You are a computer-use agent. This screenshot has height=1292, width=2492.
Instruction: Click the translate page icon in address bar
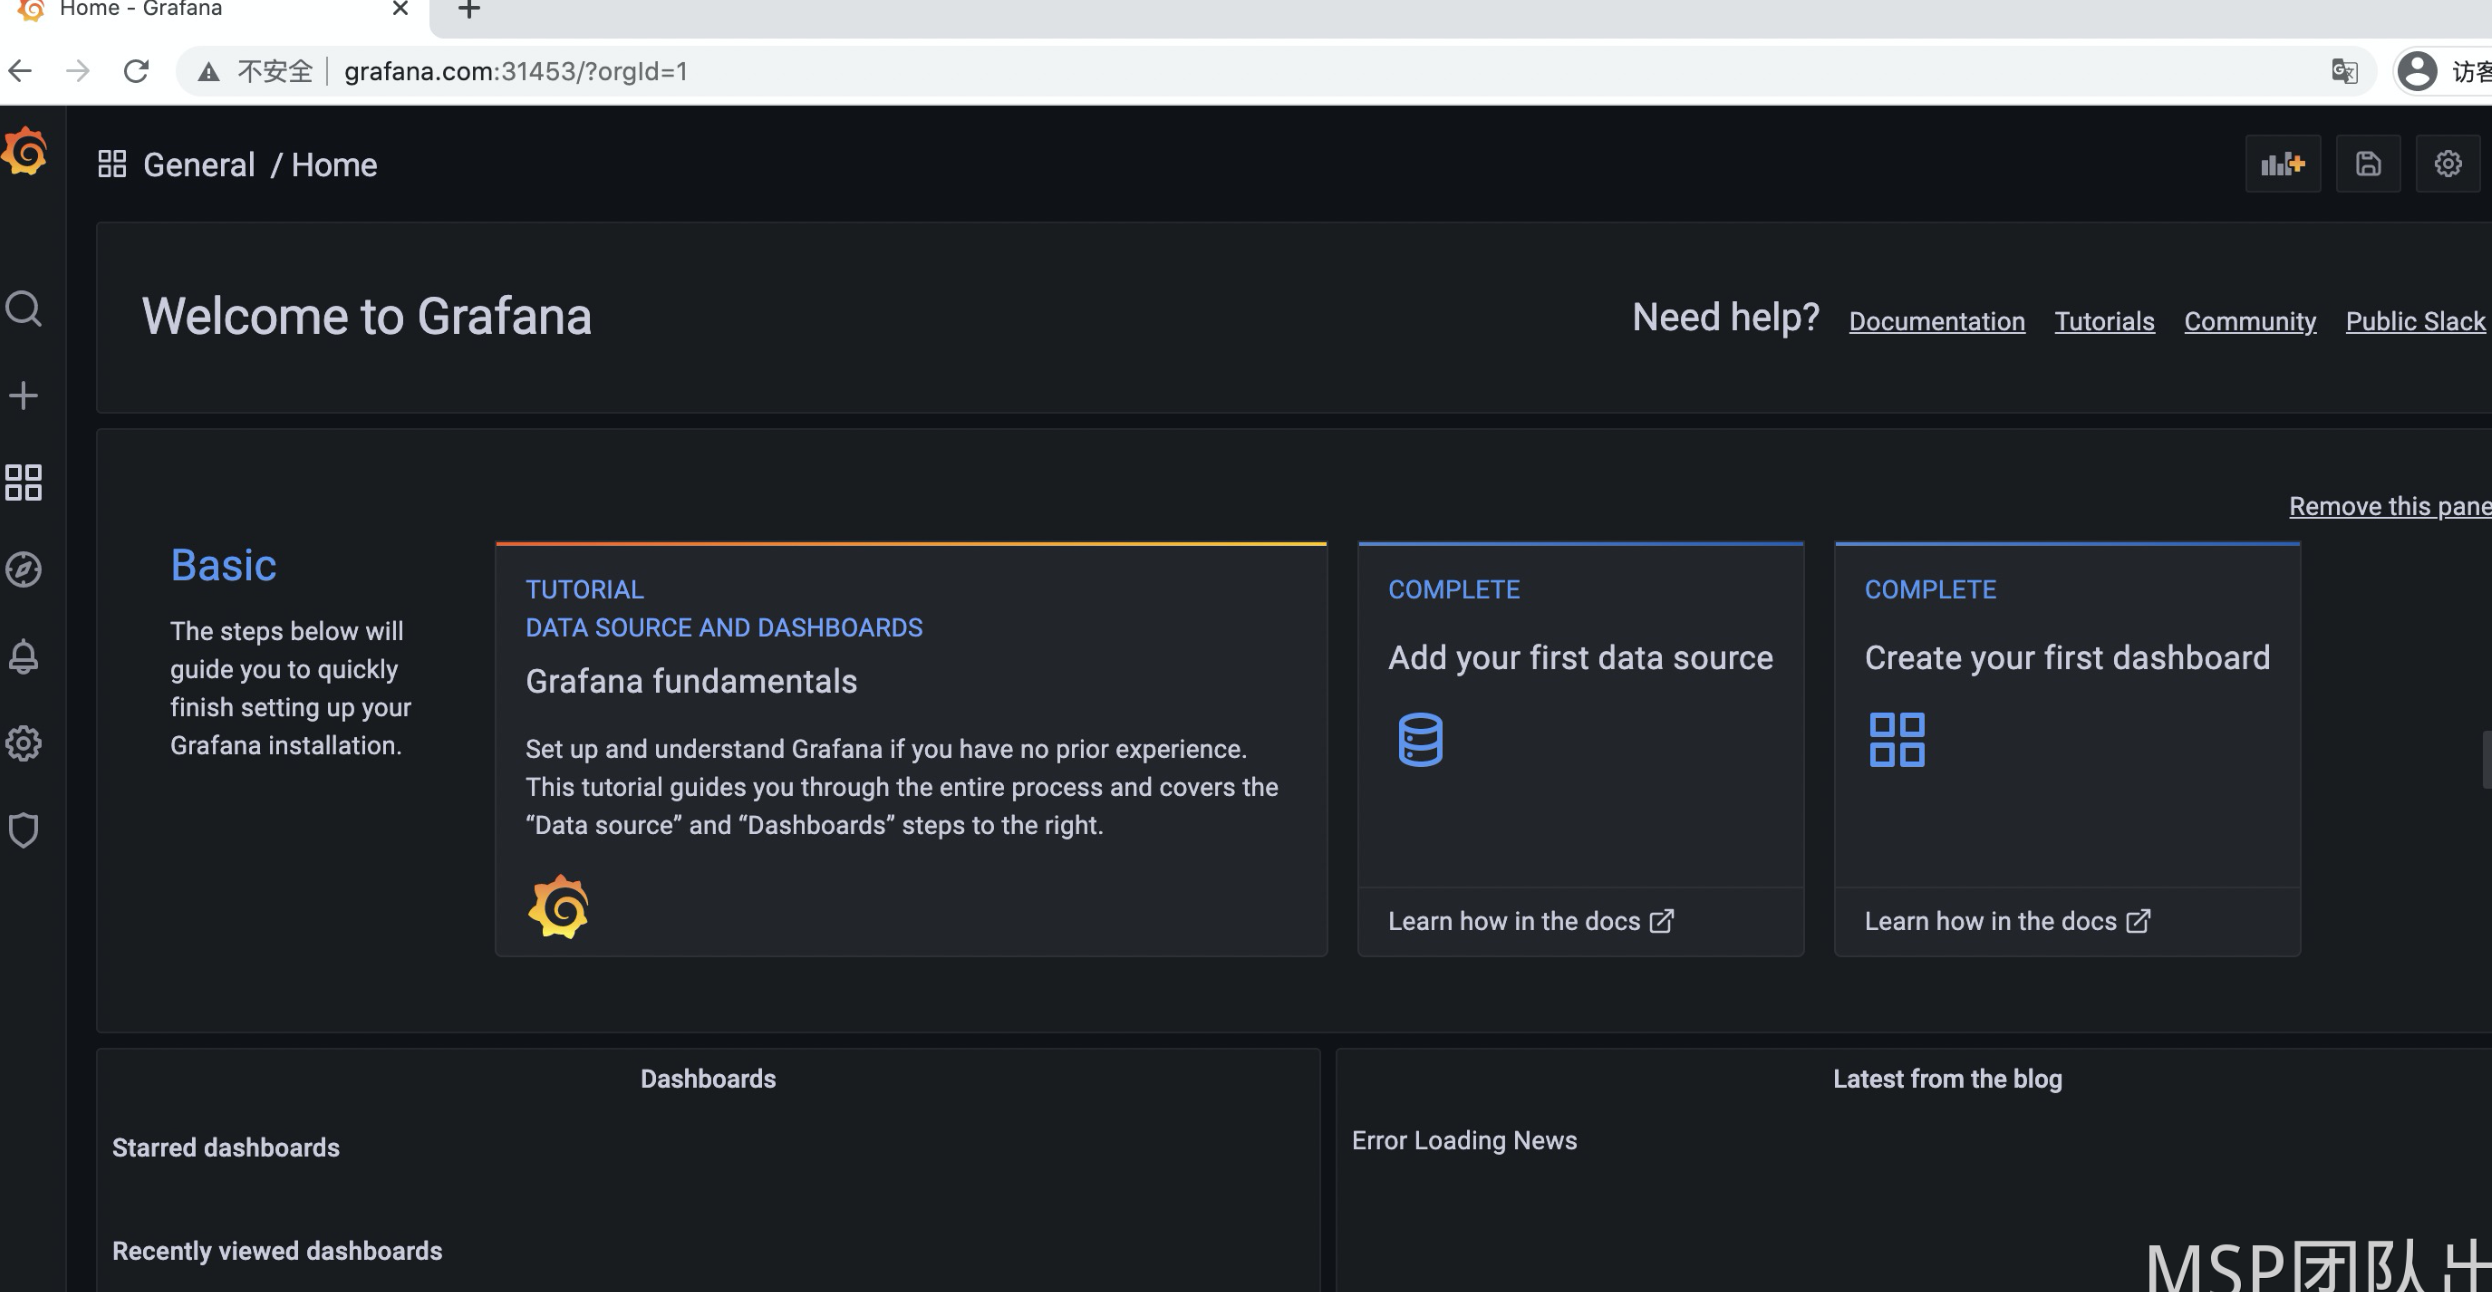(x=2344, y=71)
